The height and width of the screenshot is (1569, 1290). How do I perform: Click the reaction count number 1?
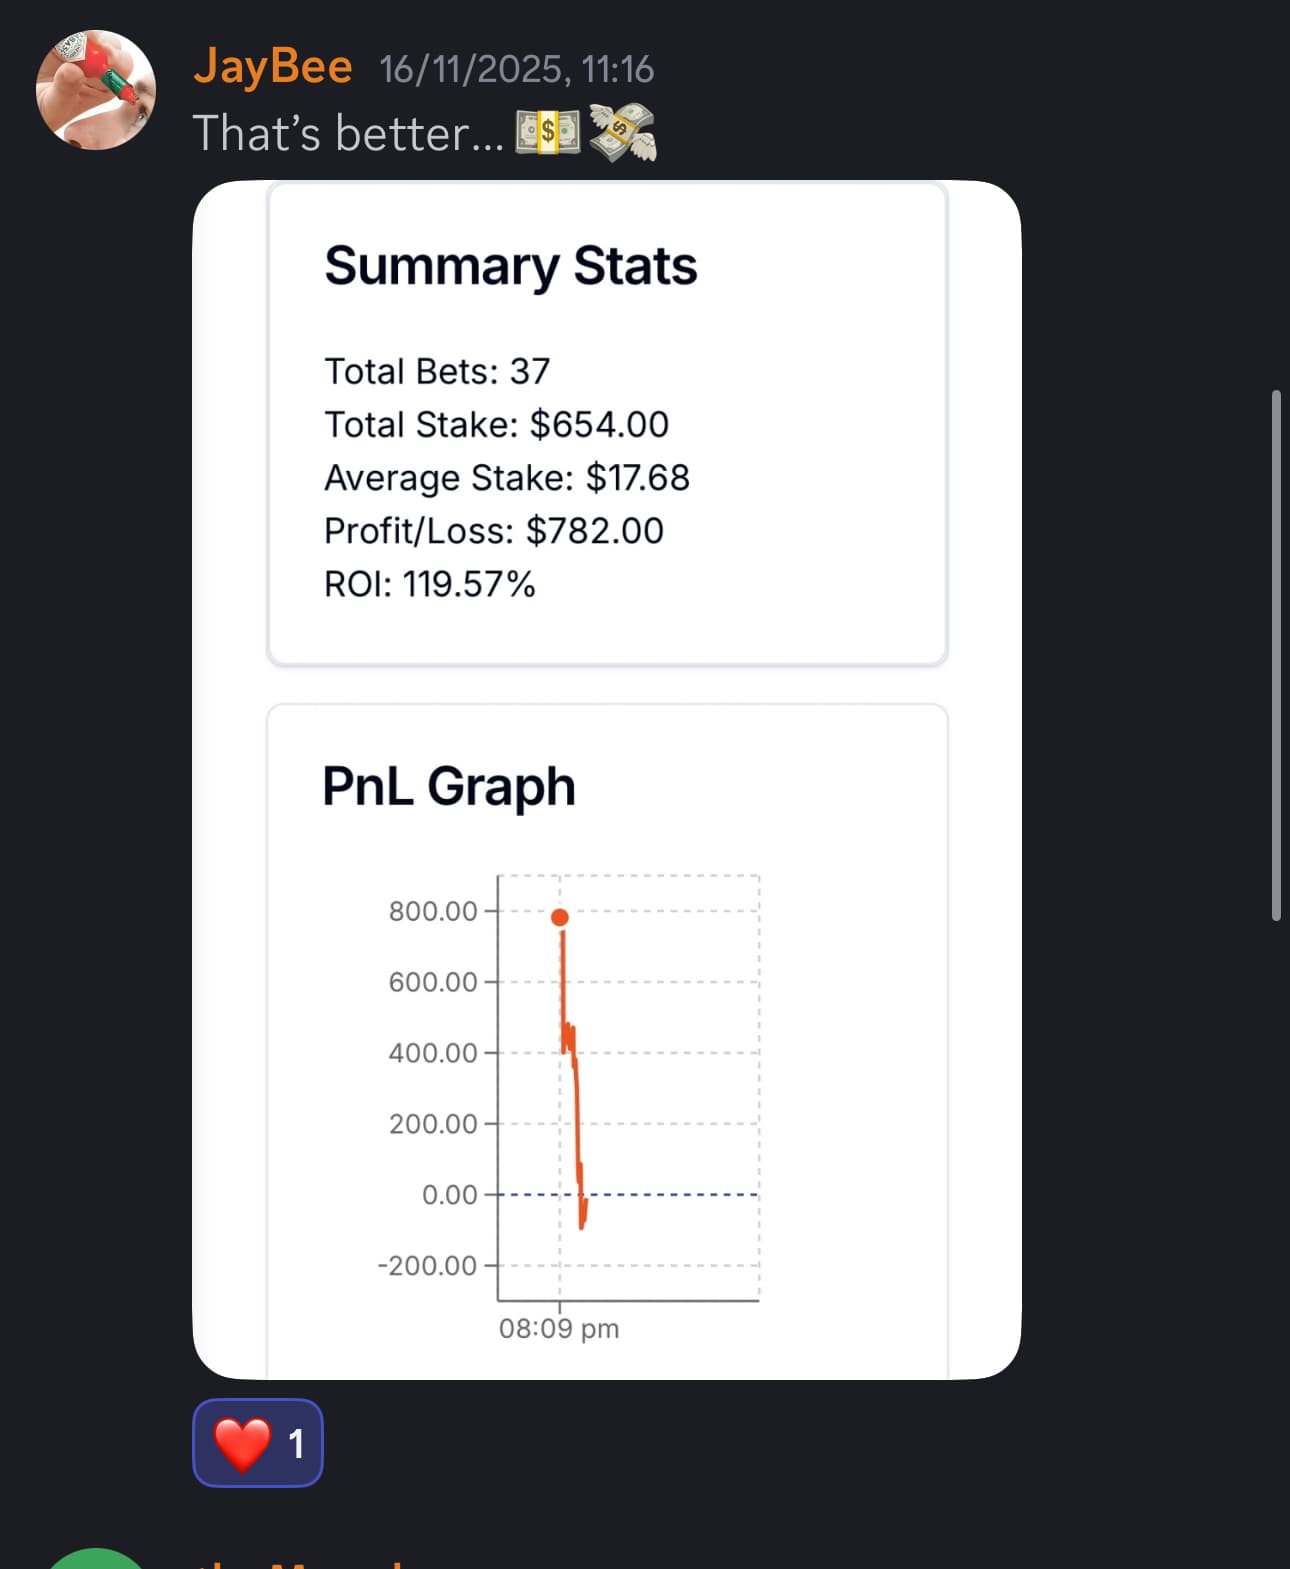coord(296,1444)
